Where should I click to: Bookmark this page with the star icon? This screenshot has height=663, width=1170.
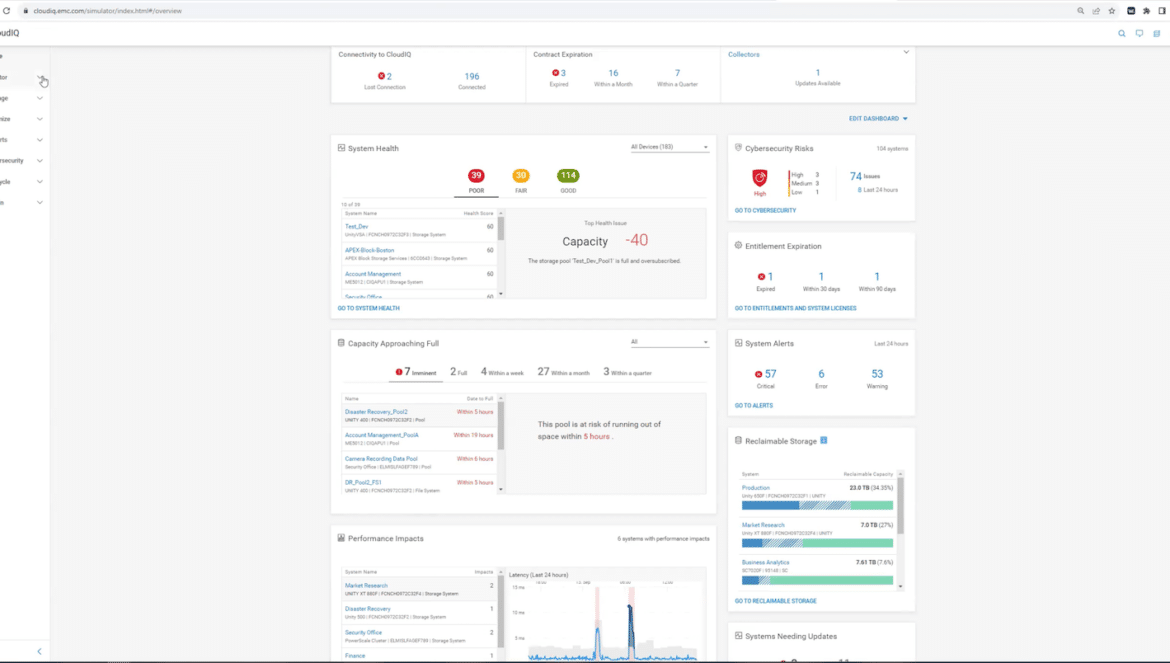(x=1112, y=10)
